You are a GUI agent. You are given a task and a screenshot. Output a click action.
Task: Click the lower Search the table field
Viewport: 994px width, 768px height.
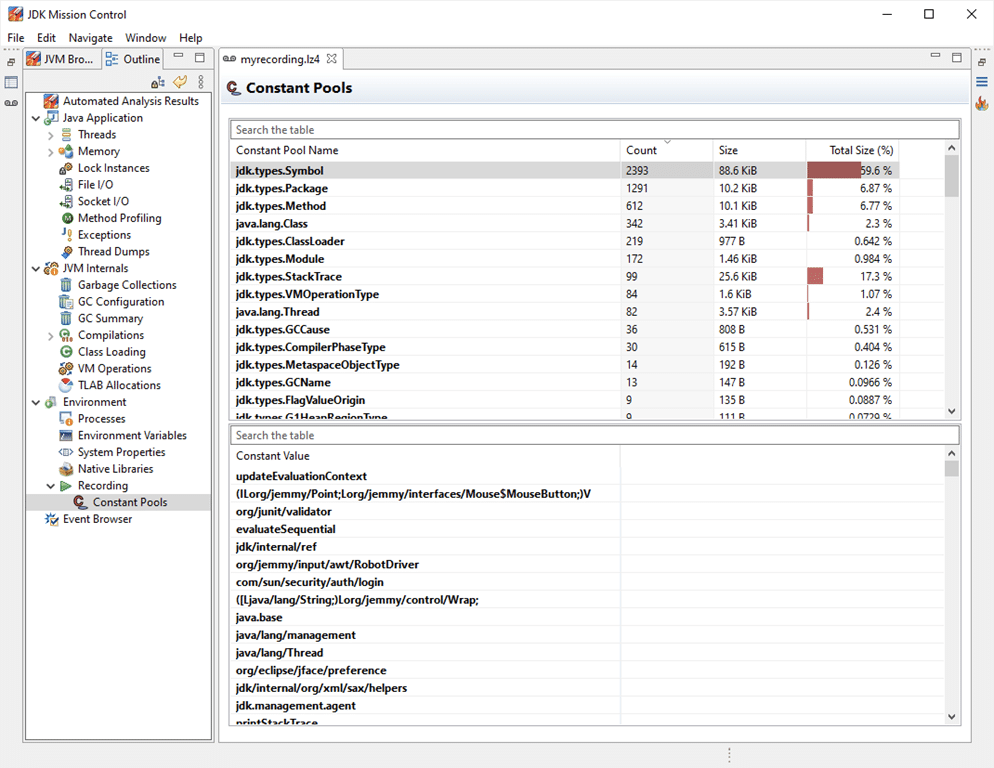point(594,435)
